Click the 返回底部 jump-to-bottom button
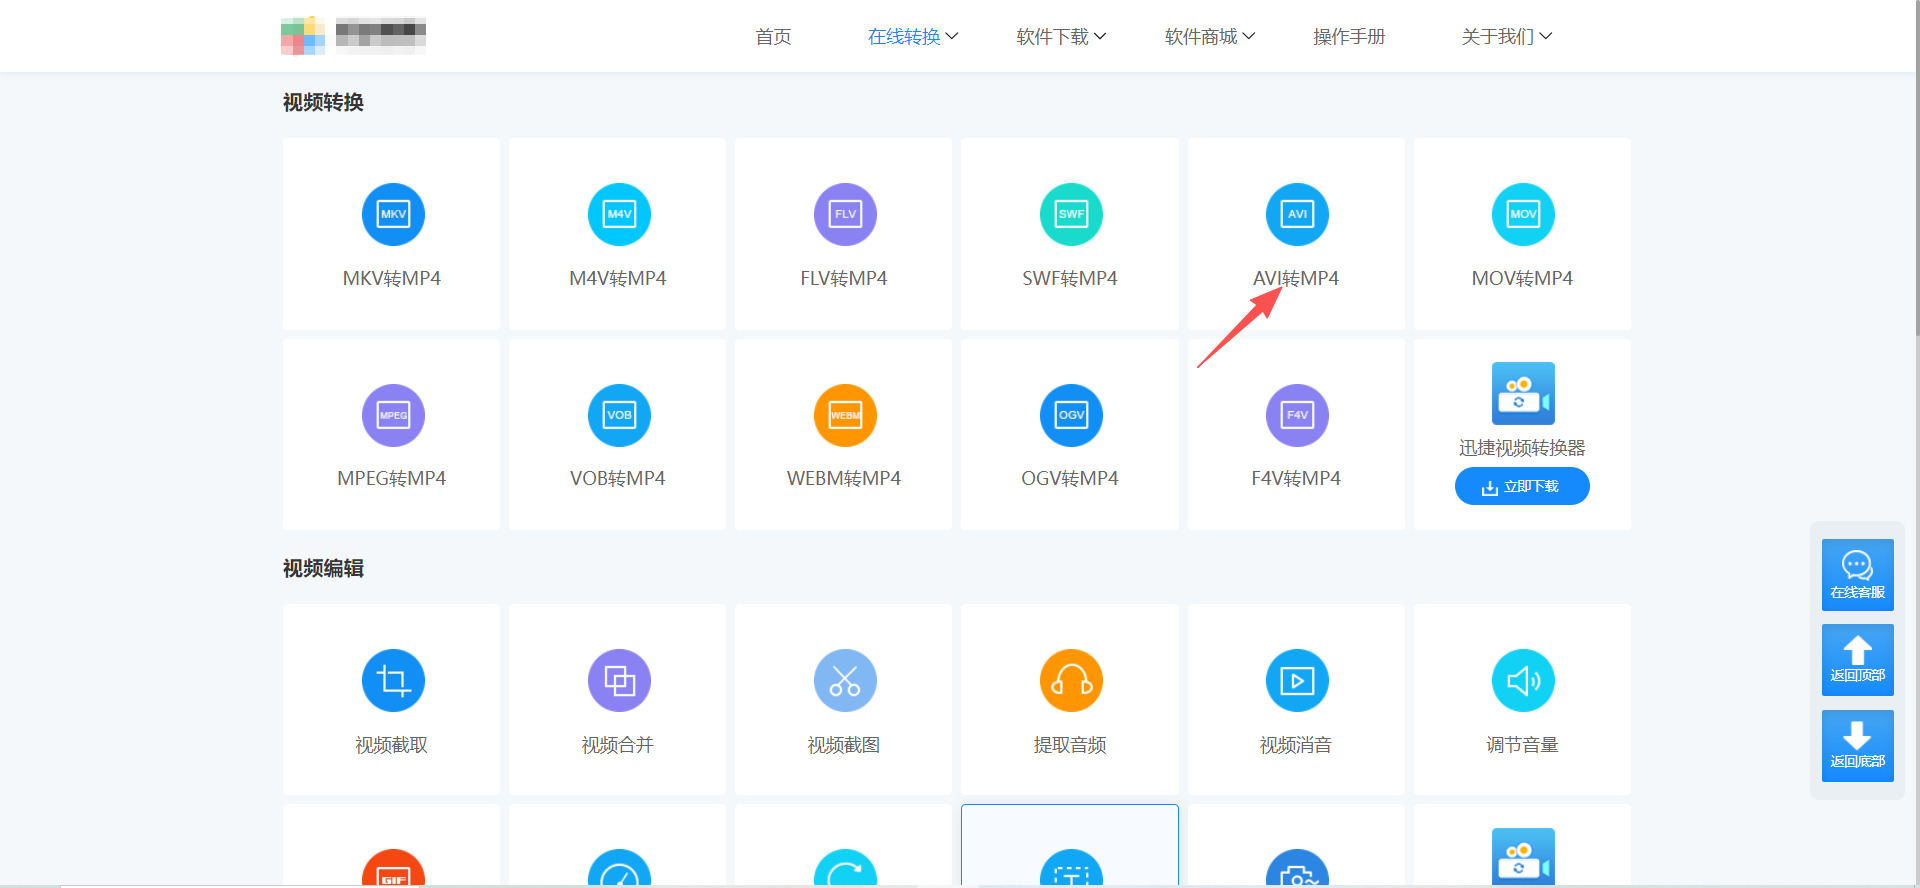 click(1858, 746)
